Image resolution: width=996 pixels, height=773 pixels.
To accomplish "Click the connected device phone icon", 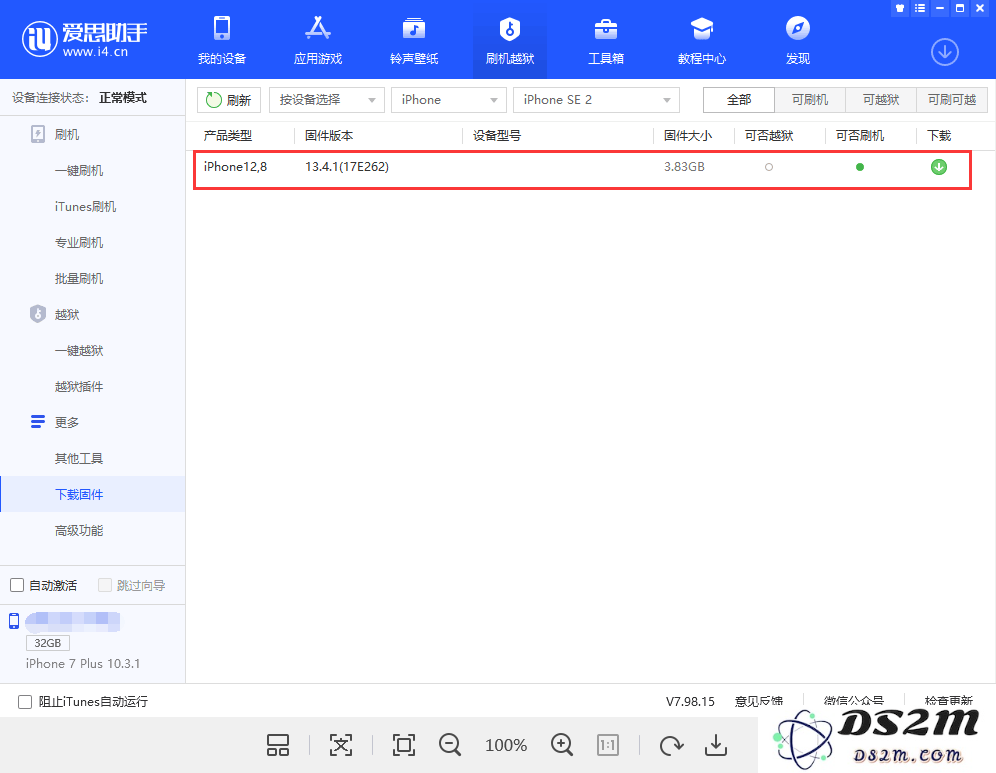I will (x=13, y=621).
